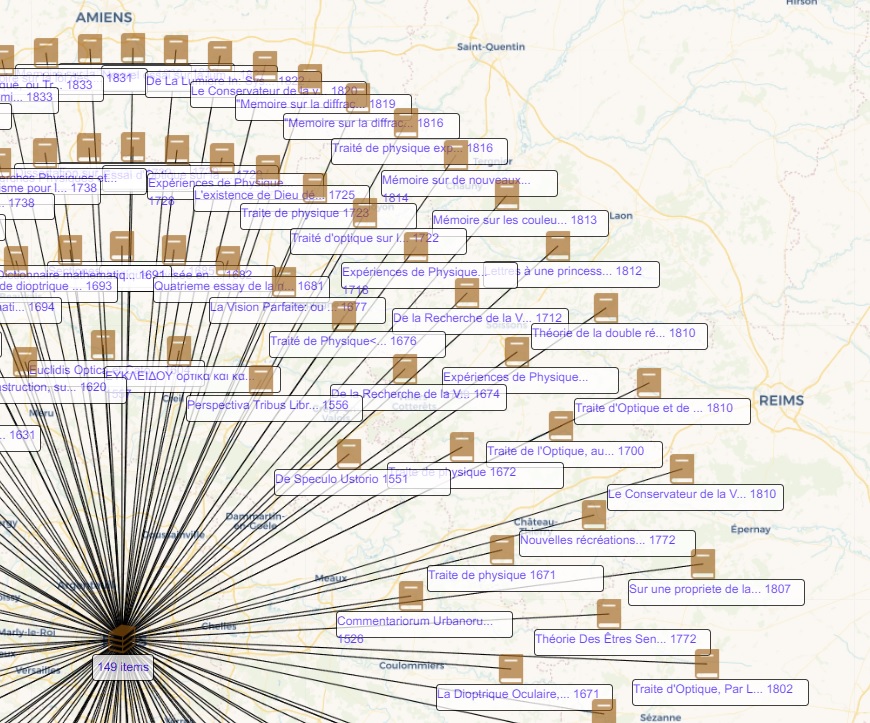Click book icon above 'Sur une propriete de la... 1807'
The height and width of the screenshot is (723, 870).
click(703, 564)
